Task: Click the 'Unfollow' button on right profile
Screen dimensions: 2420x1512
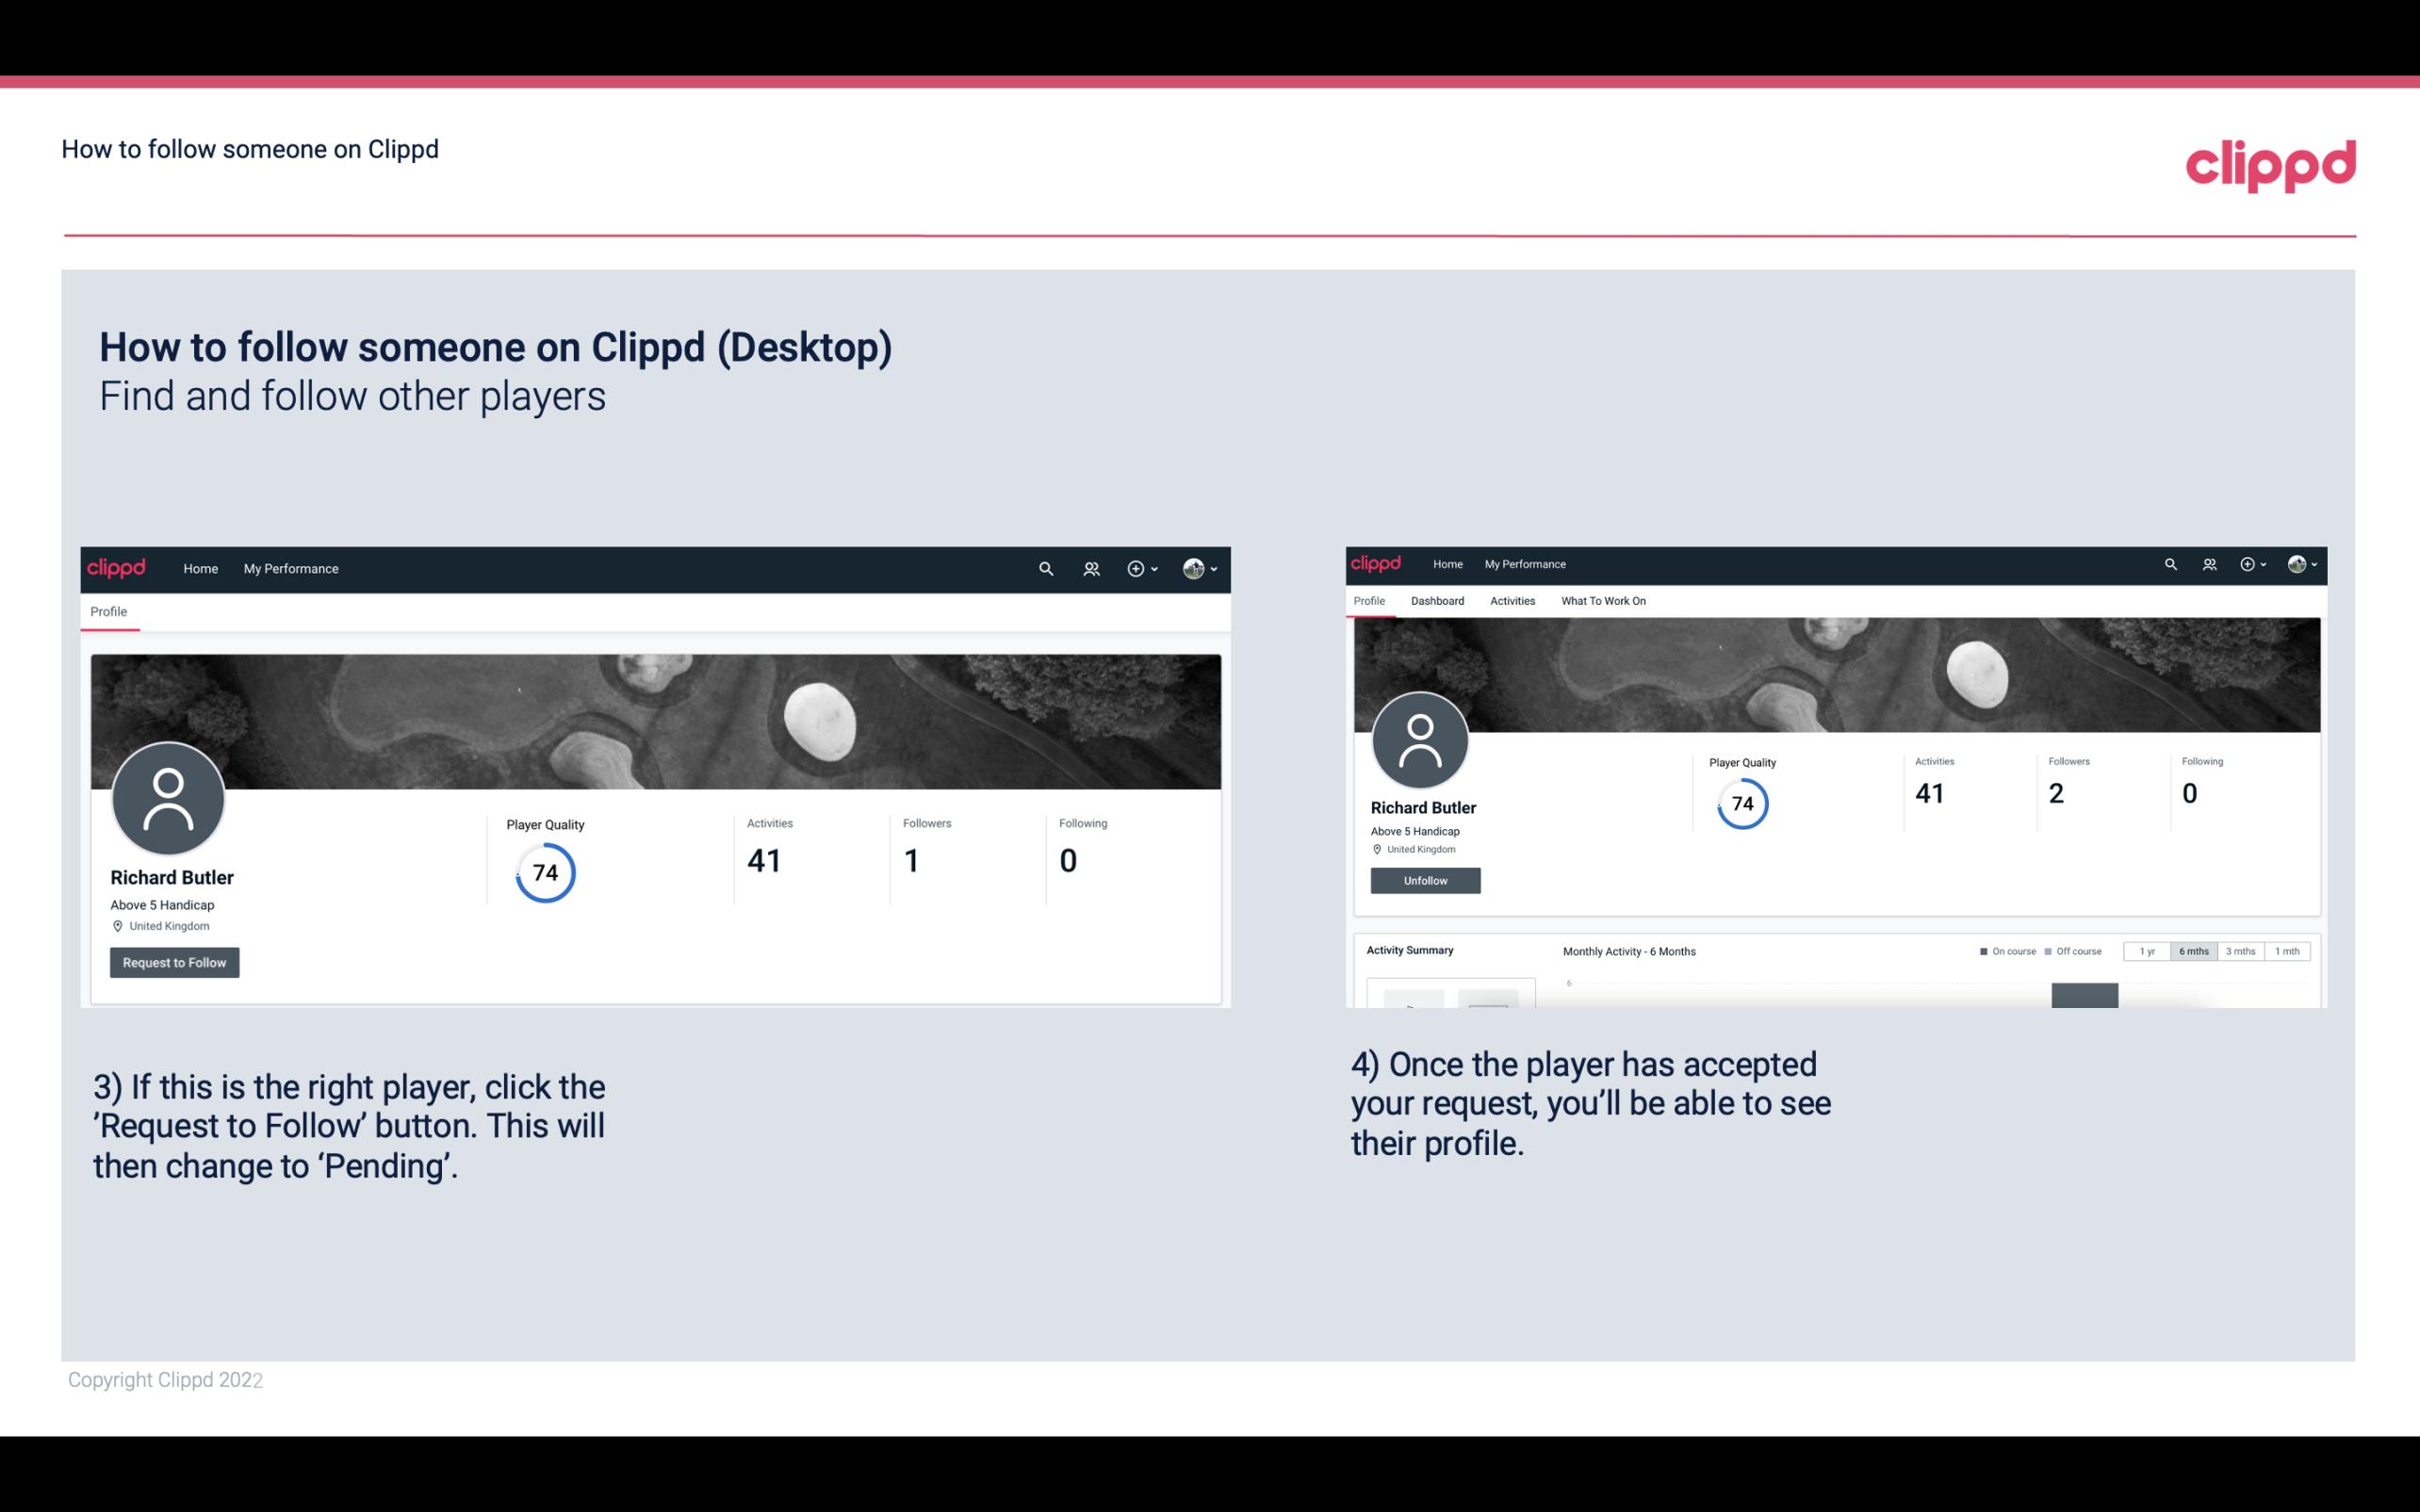Action: (1425, 880)
